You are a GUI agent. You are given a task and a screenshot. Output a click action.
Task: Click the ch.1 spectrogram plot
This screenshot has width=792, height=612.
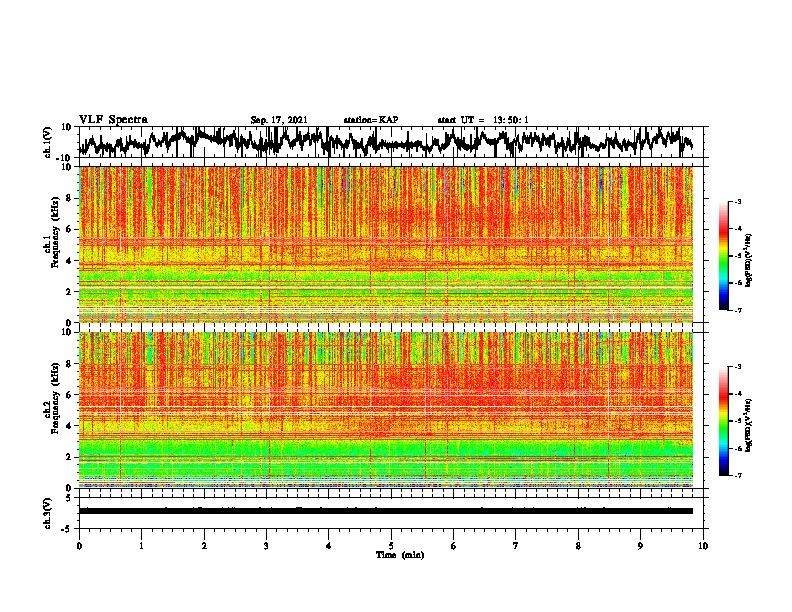[x=386, y=244]
